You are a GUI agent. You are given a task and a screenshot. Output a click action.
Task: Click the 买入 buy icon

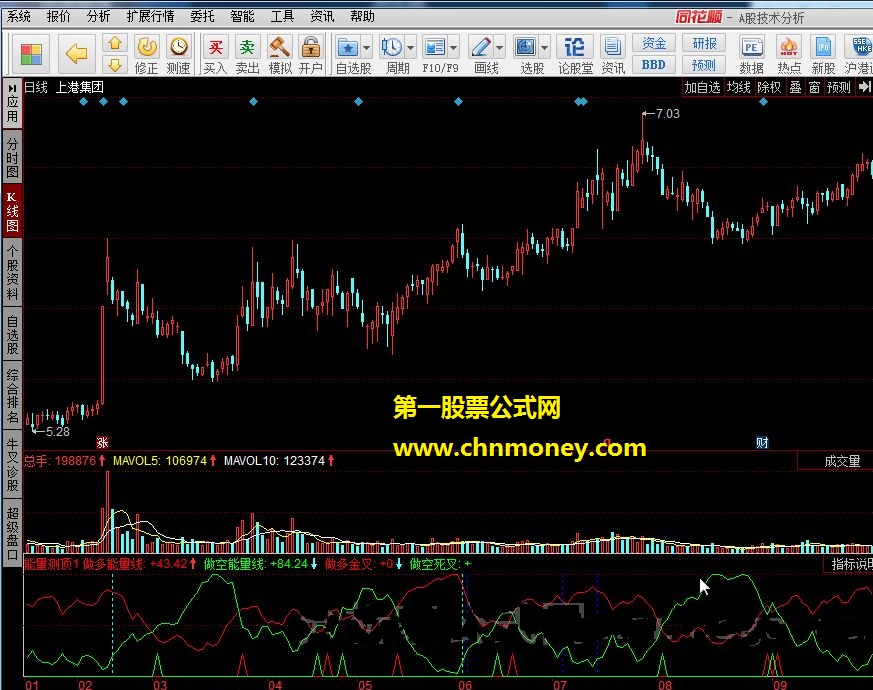click(x=215, y=54)
